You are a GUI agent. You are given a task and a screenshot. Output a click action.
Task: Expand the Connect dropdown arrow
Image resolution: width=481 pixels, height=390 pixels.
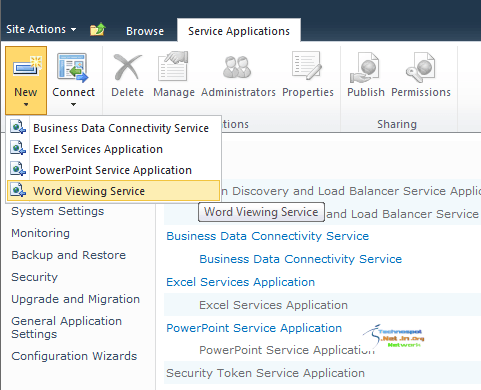click(x=73, y=105)
